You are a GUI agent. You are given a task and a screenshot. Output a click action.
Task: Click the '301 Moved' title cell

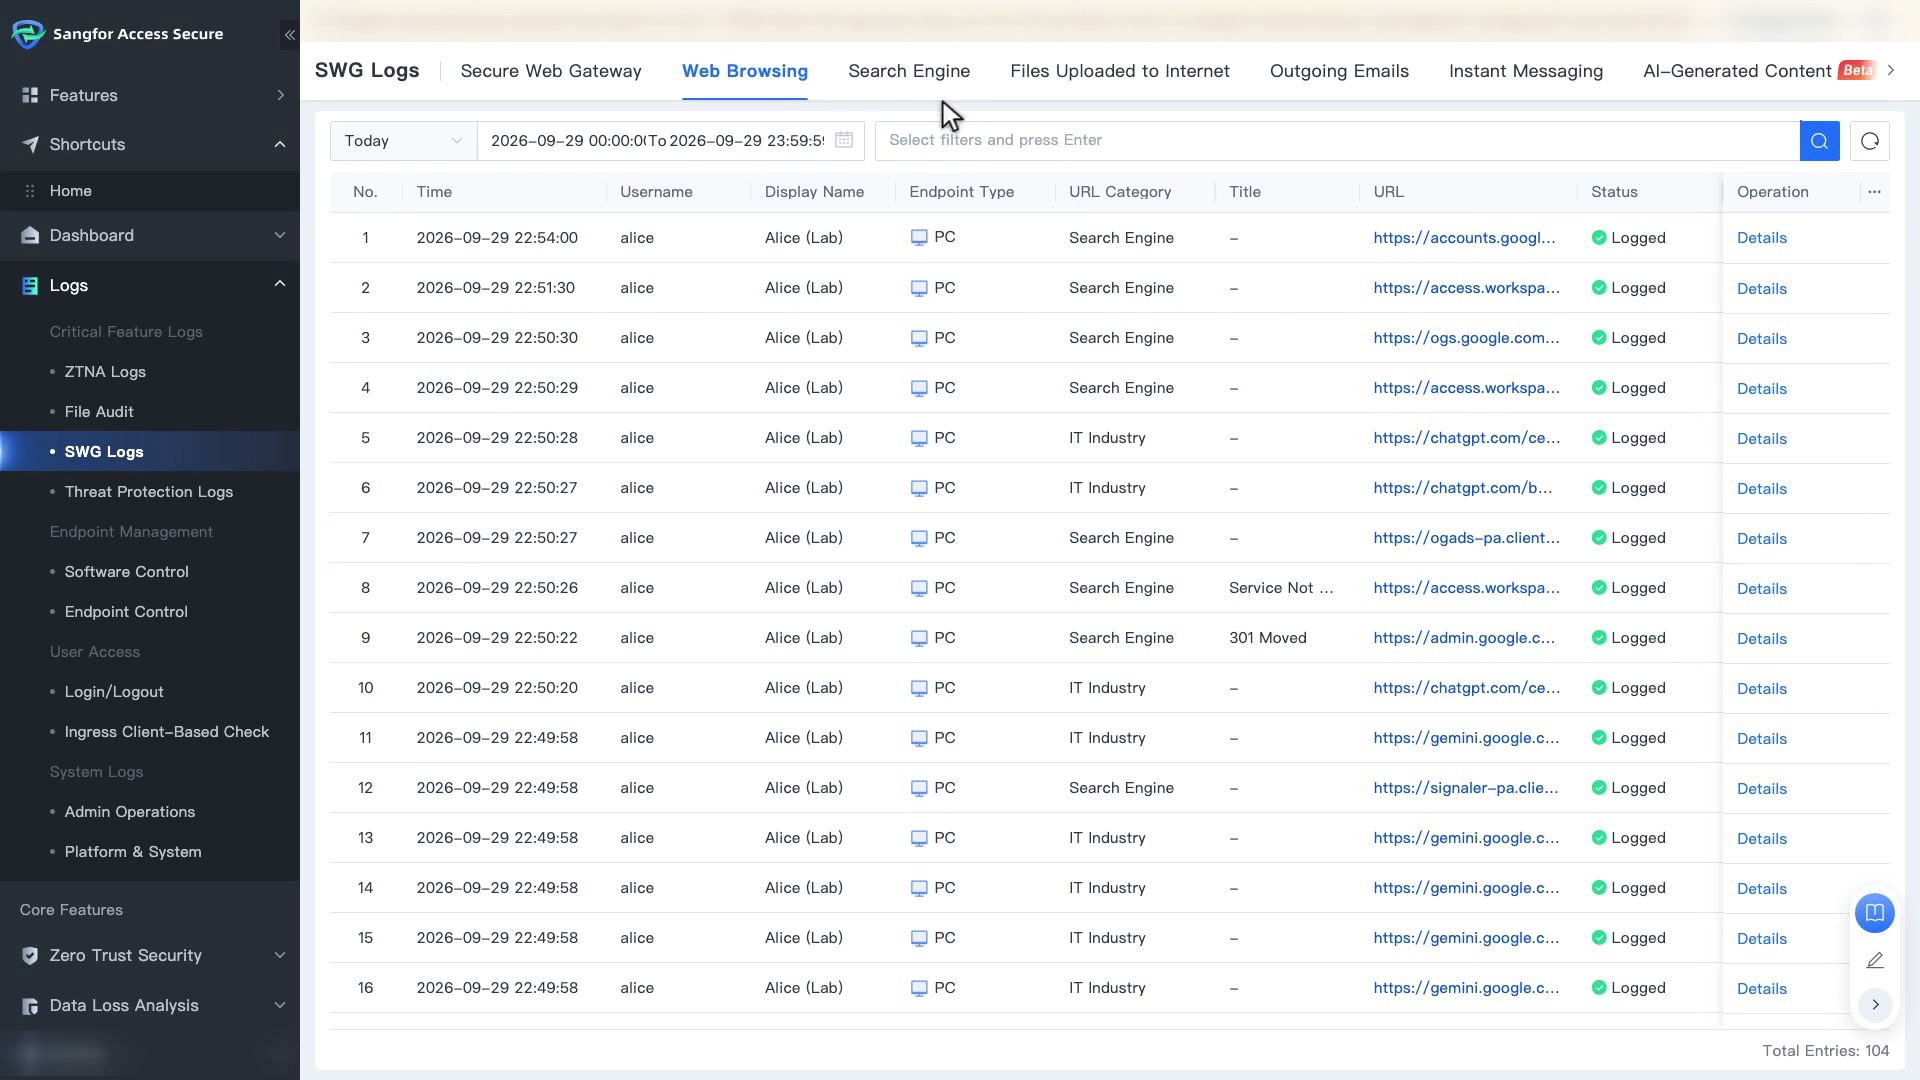[x=1268, y=638]
